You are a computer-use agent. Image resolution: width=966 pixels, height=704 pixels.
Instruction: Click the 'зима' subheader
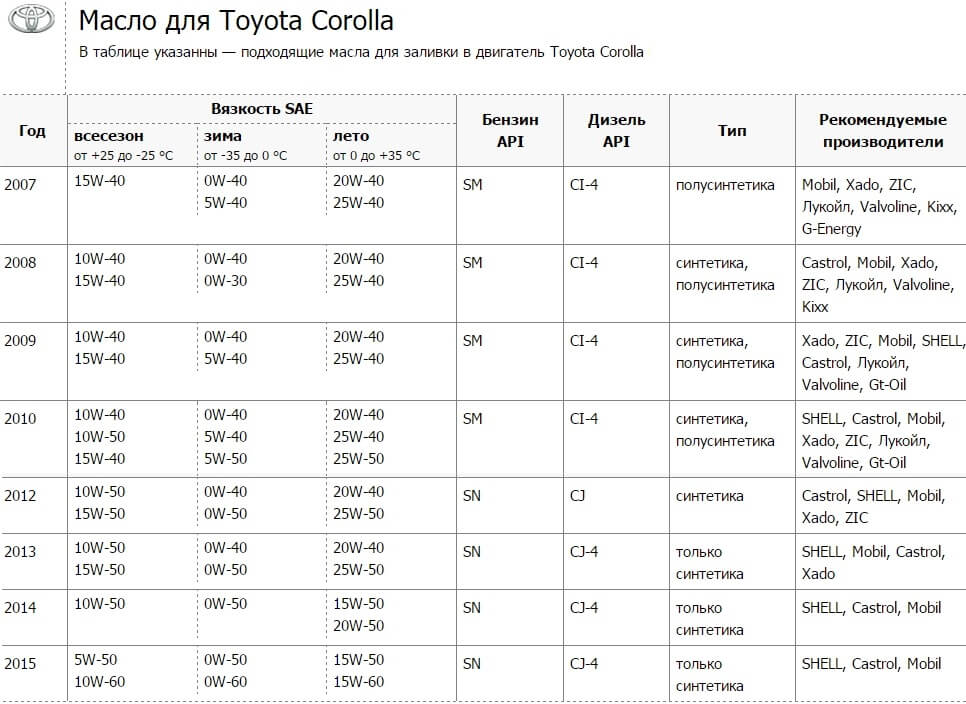pos(223,136)
